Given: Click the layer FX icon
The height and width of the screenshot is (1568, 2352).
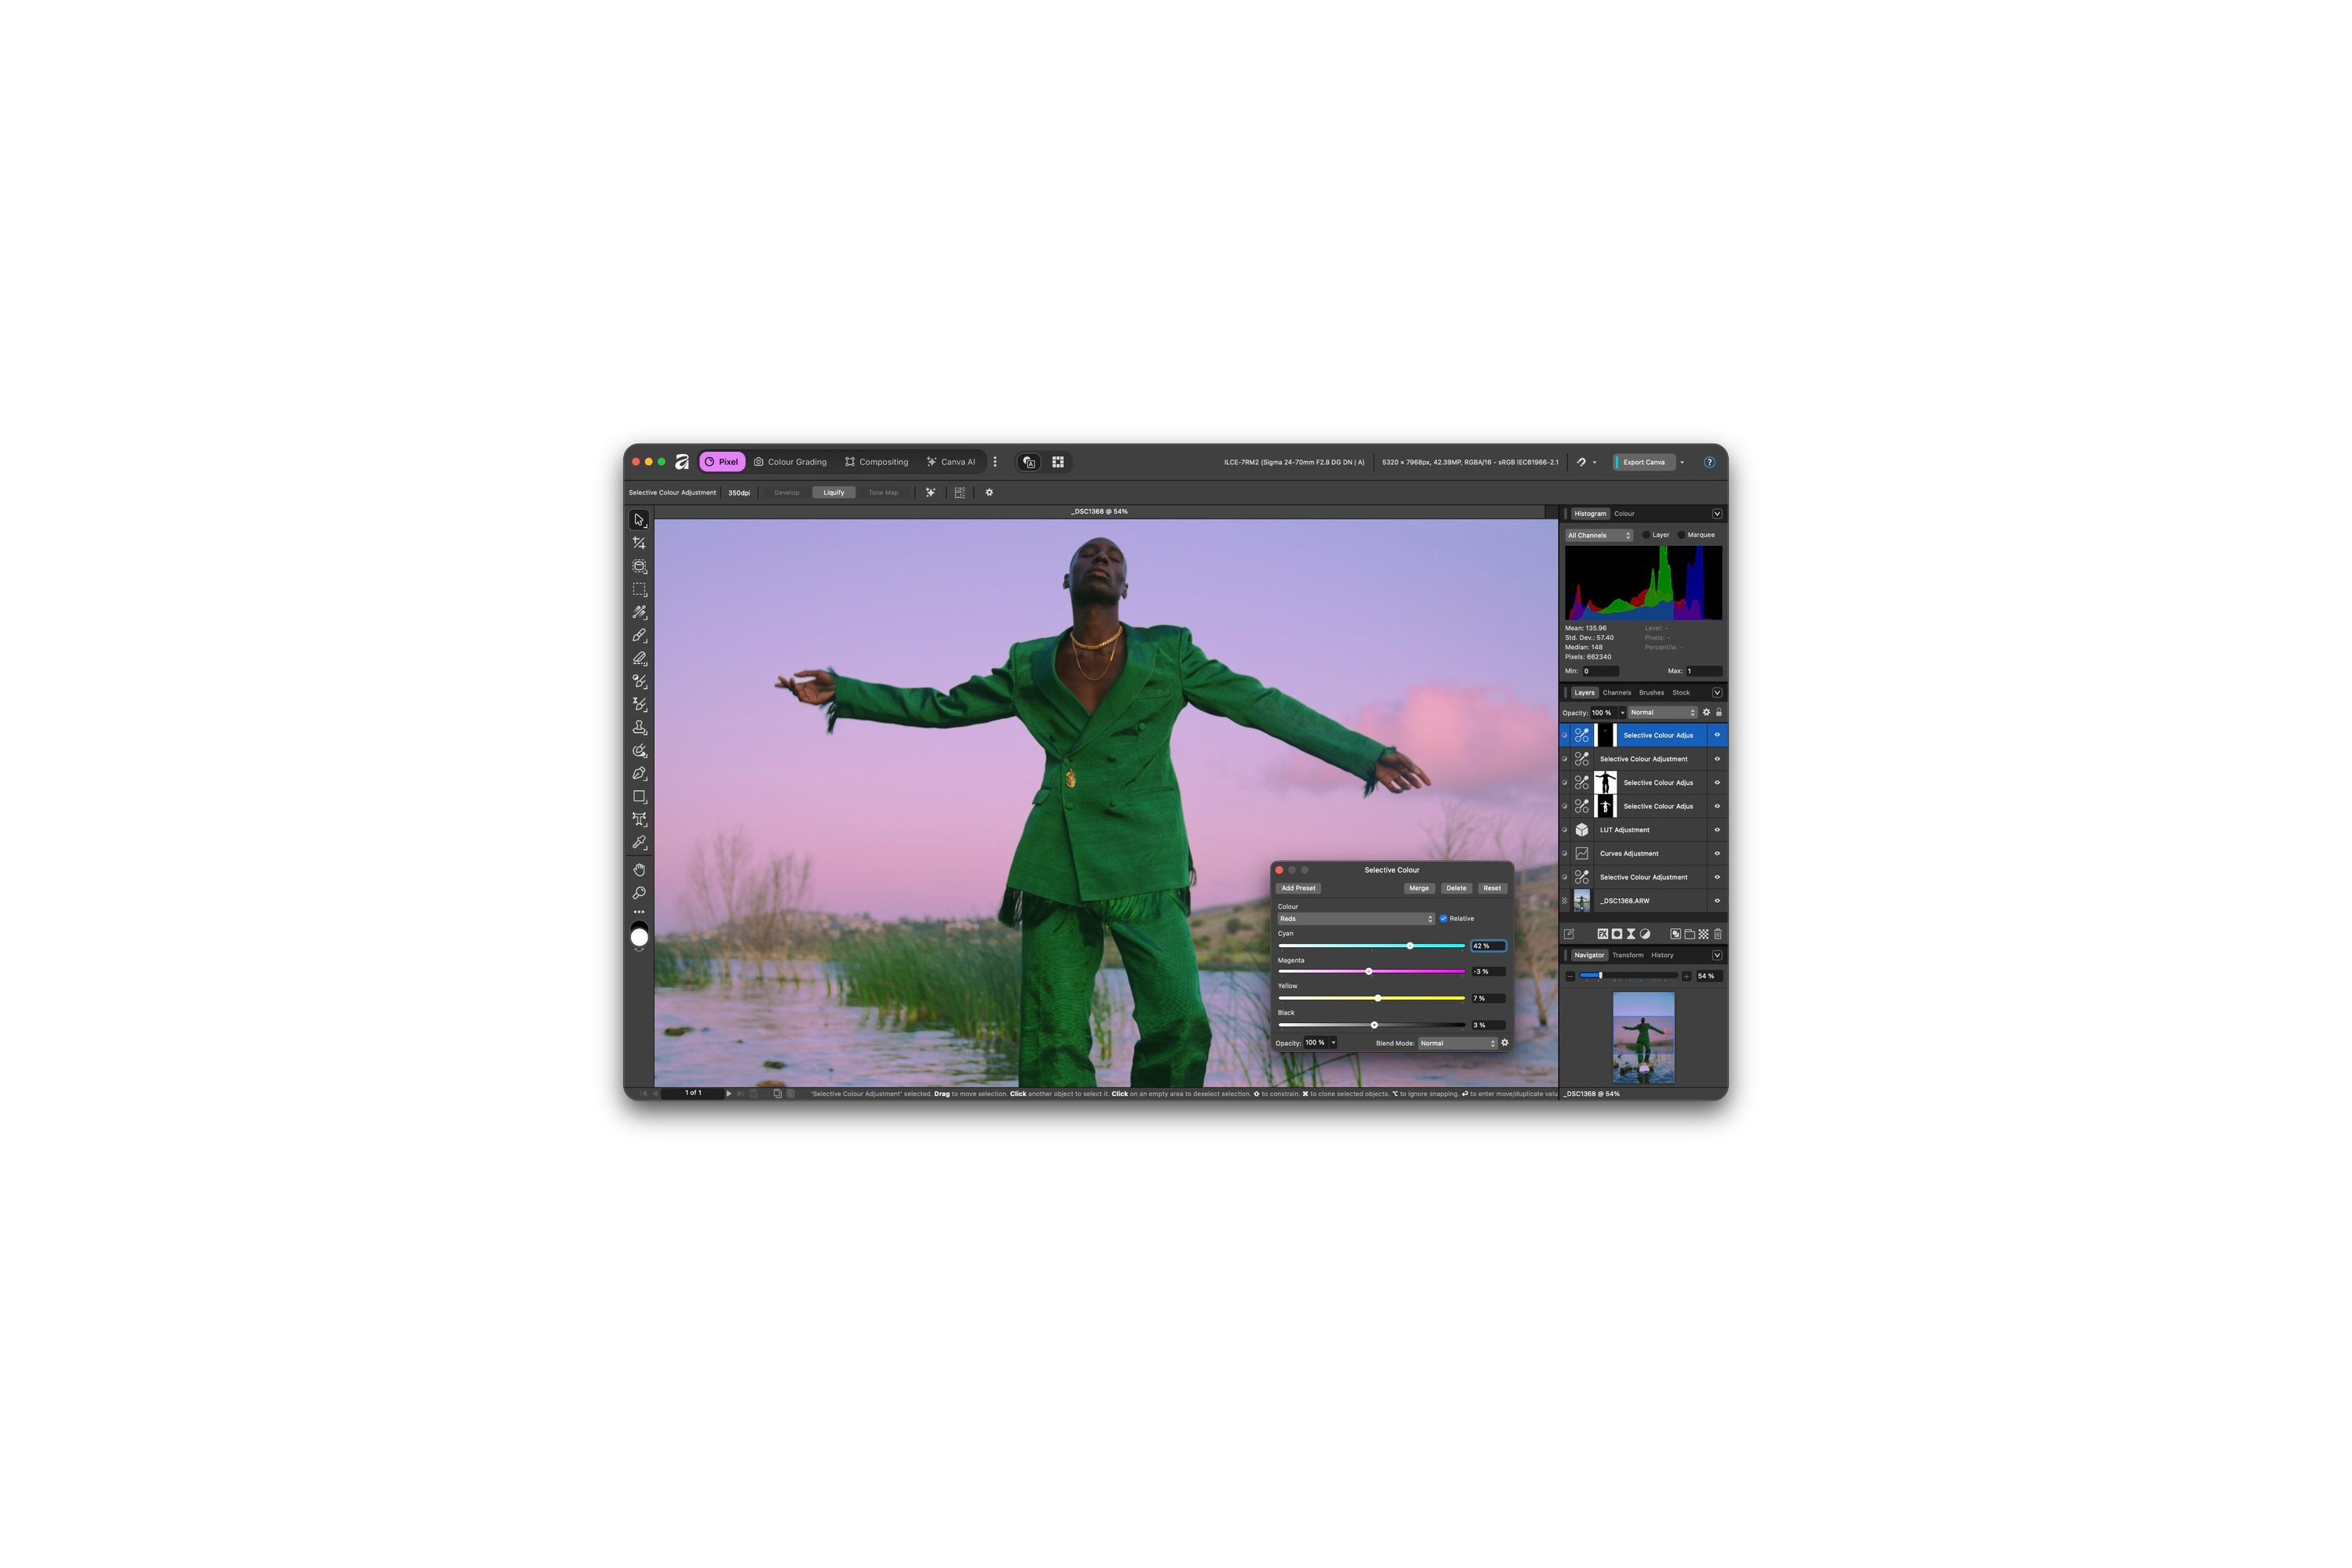Looking at the screenshot, I should pyautogui.click(x=1602, y=934).
